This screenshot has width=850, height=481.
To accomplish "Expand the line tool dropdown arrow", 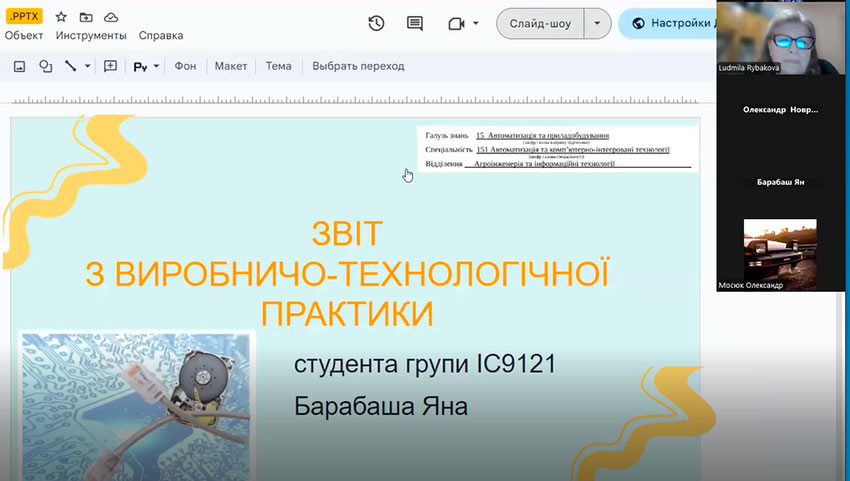I will tap(87, 67).
